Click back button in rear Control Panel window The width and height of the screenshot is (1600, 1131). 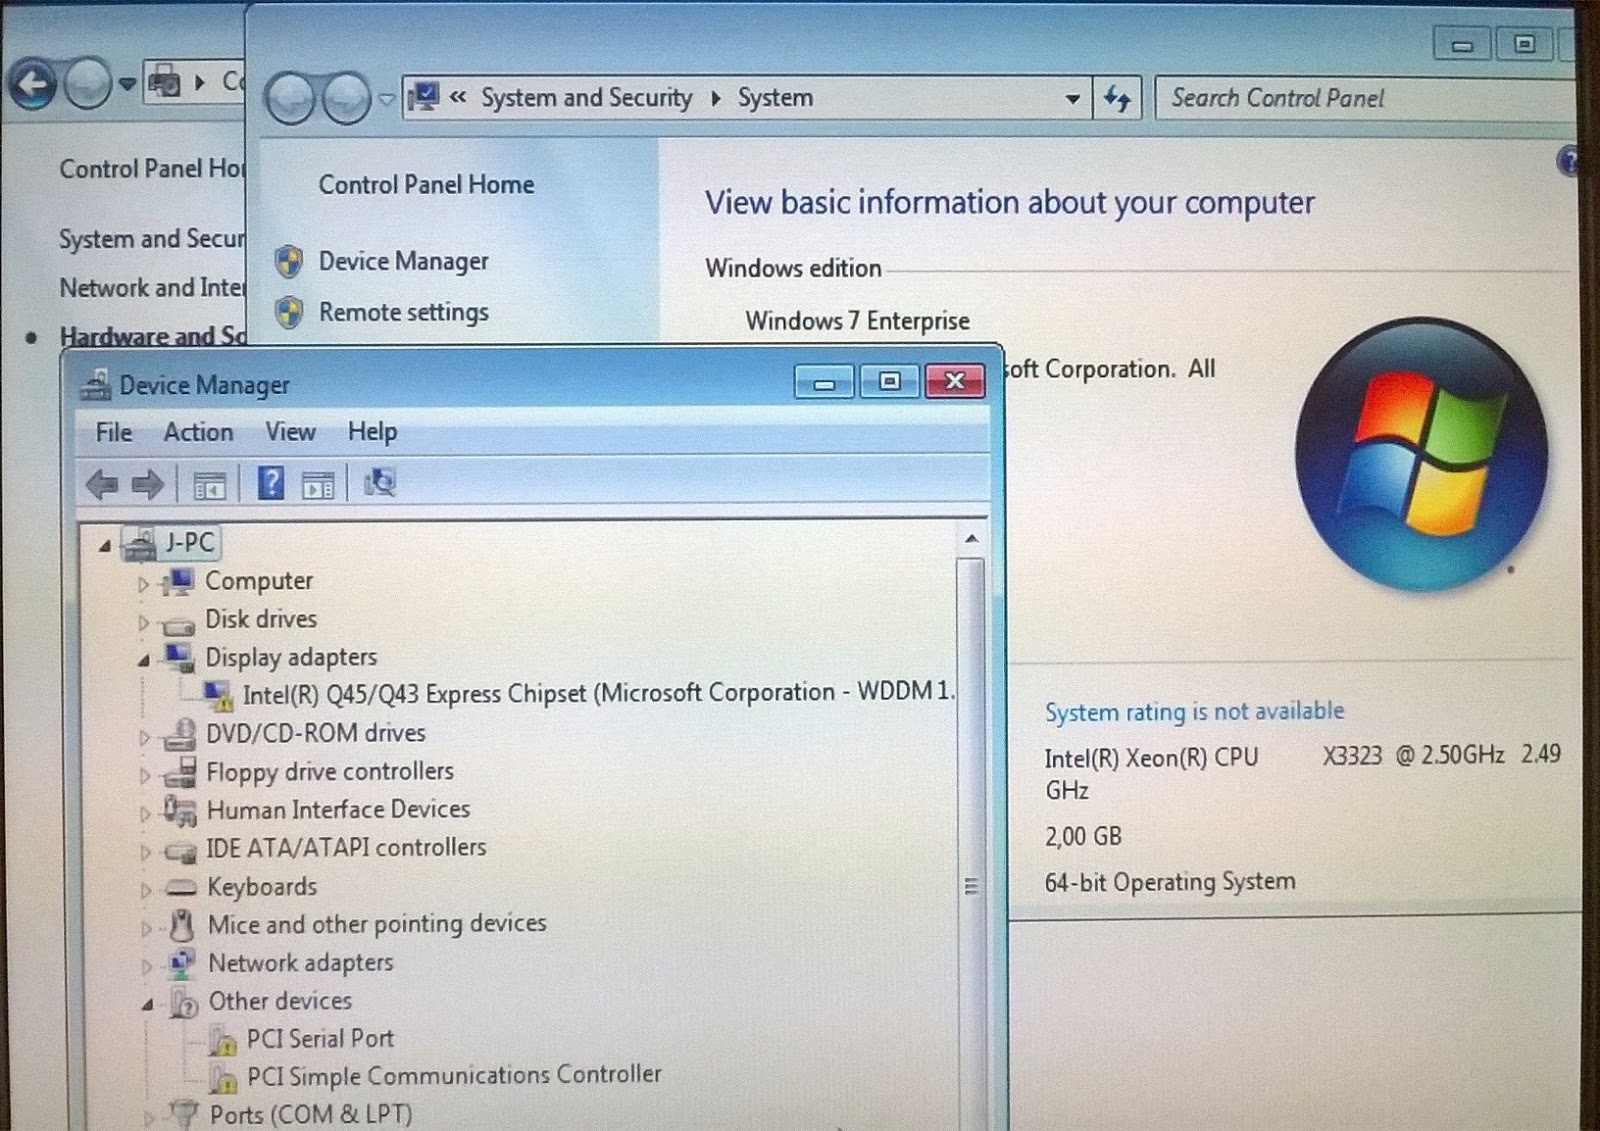[x=32, y=84]
